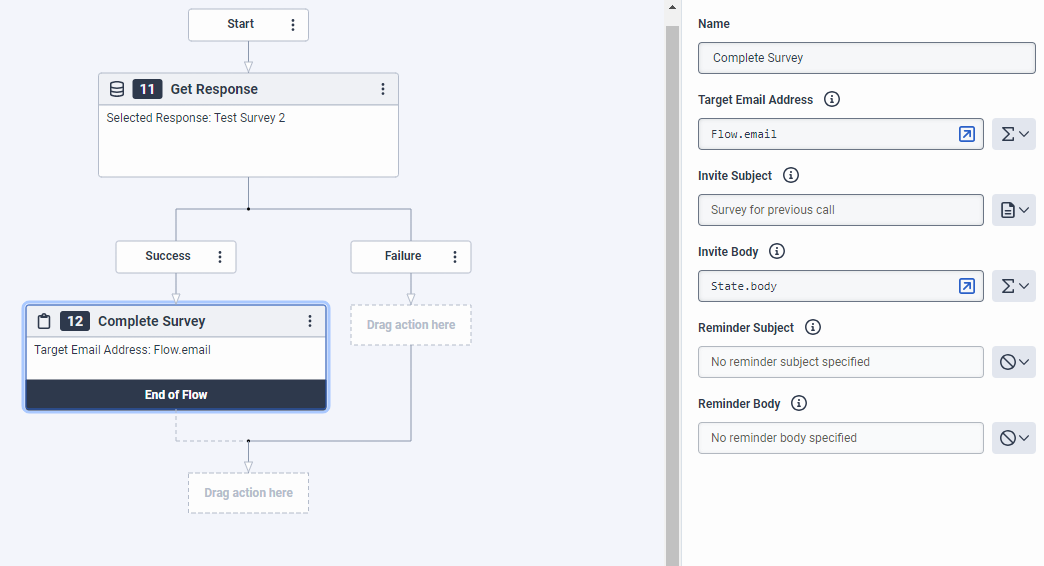Edit the Name field containing Complete Survey

866,58
